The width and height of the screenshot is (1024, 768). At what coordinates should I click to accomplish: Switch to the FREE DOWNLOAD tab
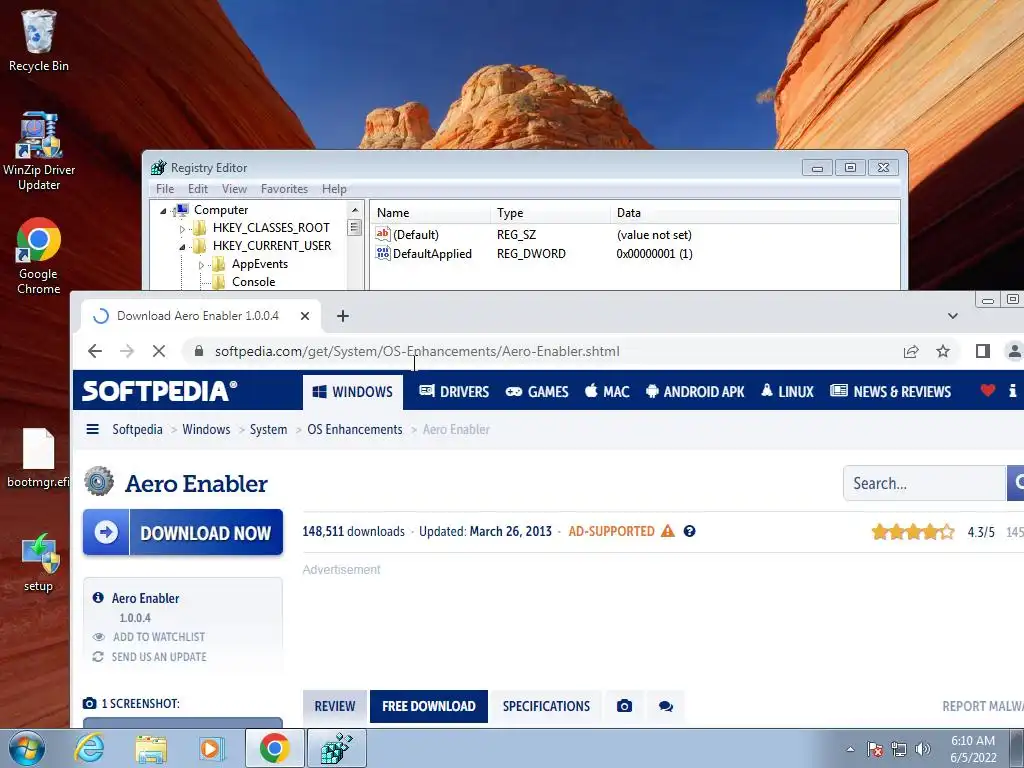pyautogui.click(x=428, y=706)
